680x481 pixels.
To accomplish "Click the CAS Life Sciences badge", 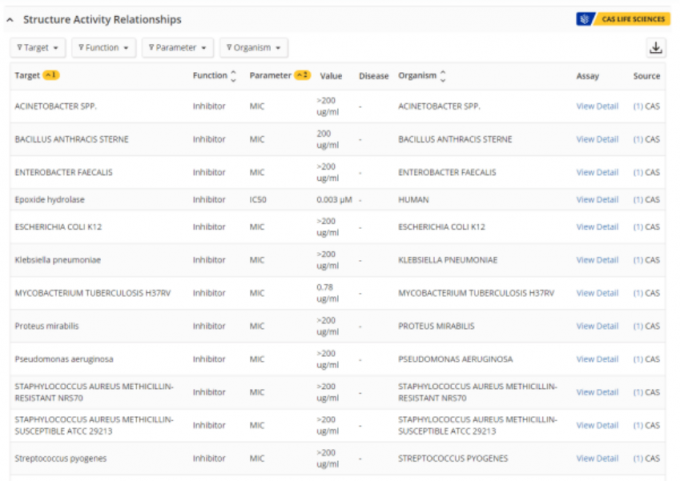I will click(622, 19).
